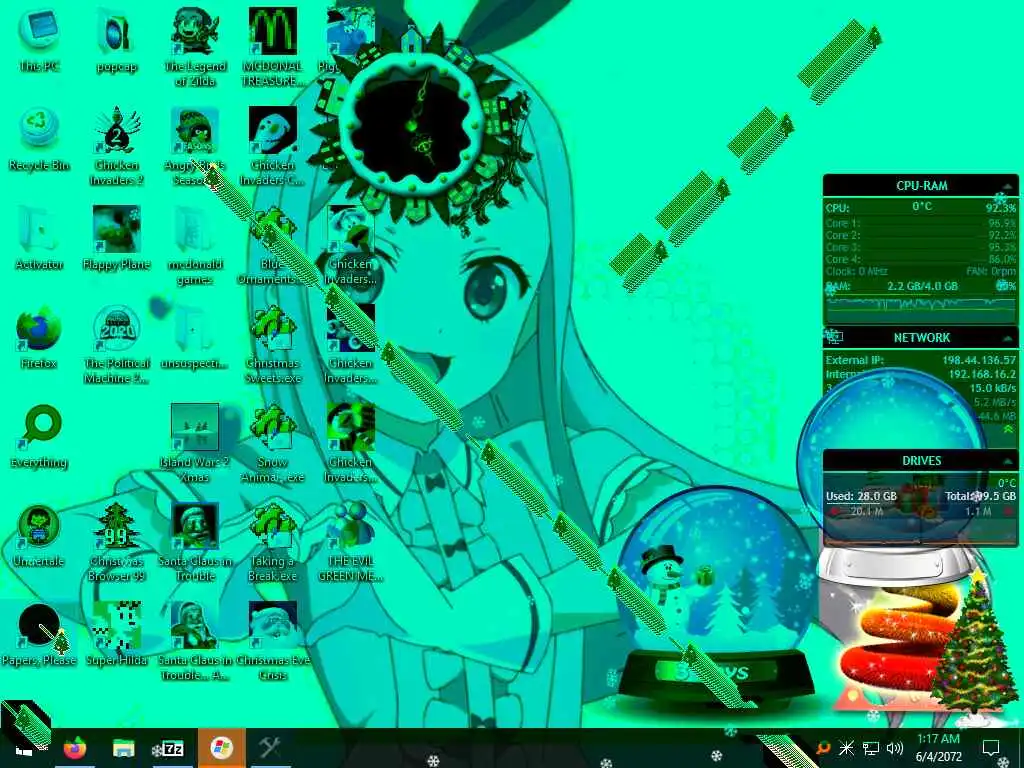Open the hammer-and-wrench tools taskbar app

(269, 748)
